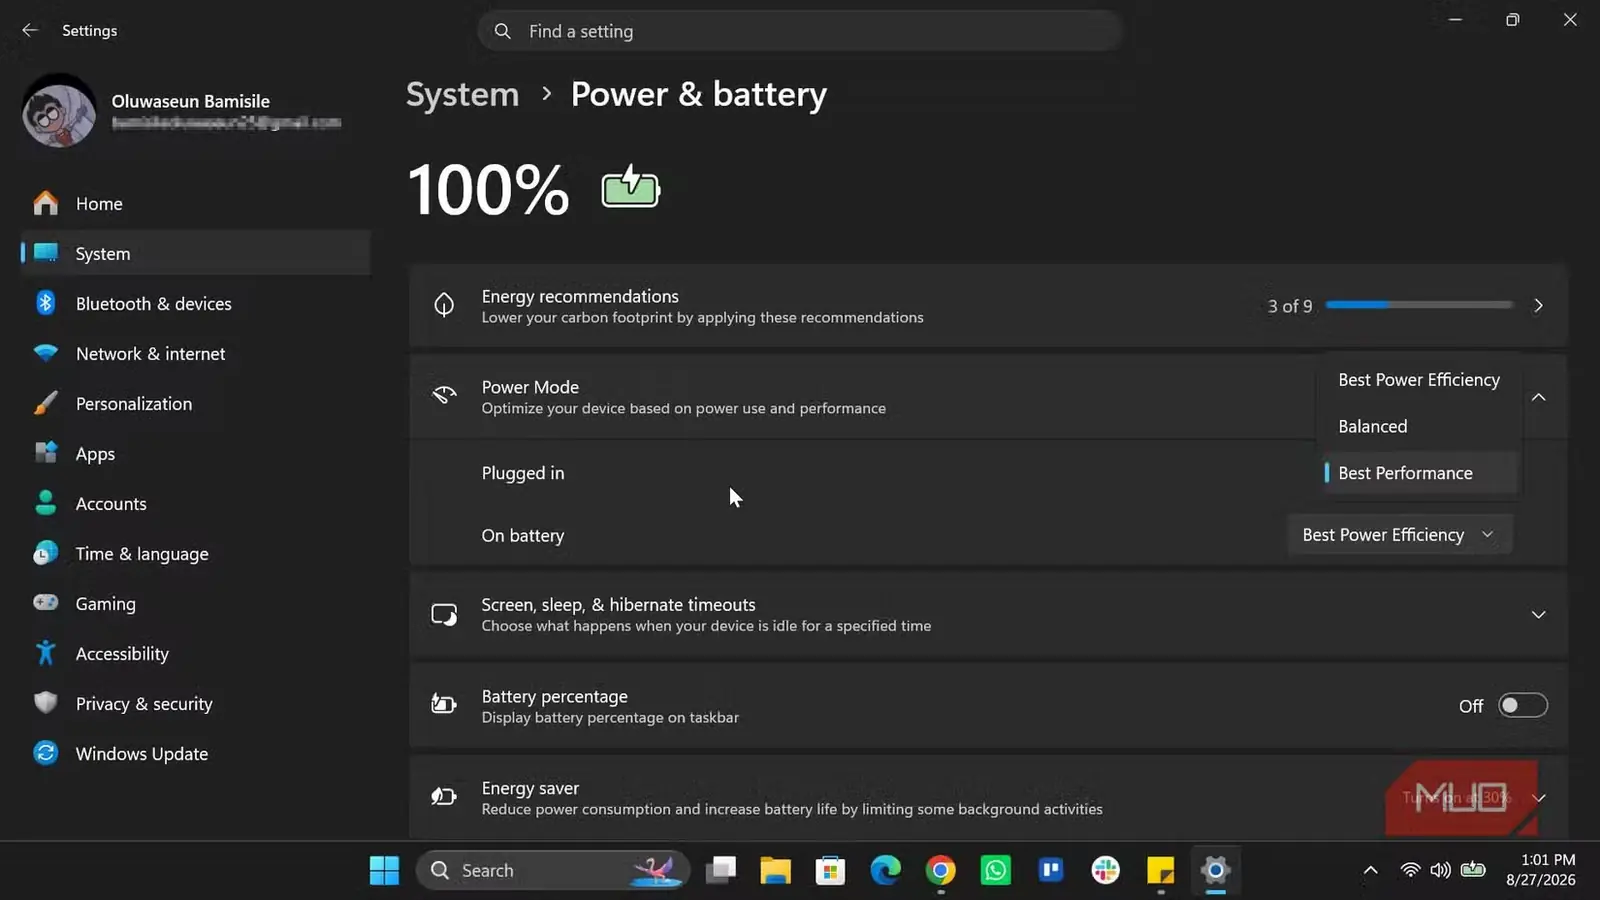Expand Screen, sleep, & hibernate timeouts
Screen dimensions: 1600x900
(x=988, y=615)
